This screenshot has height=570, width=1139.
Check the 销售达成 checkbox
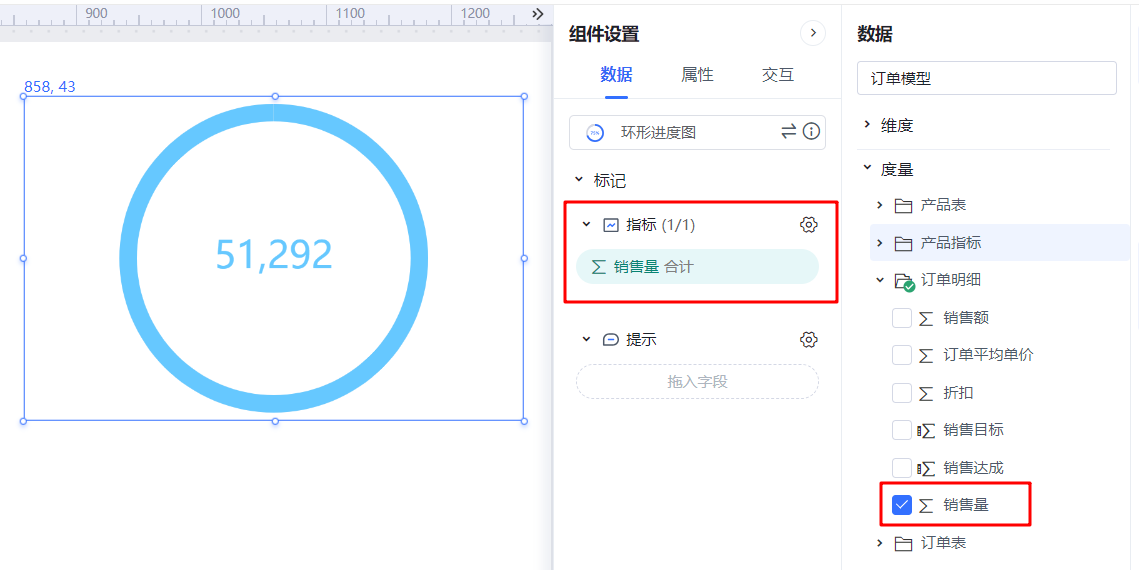click(x=901, y=468)
